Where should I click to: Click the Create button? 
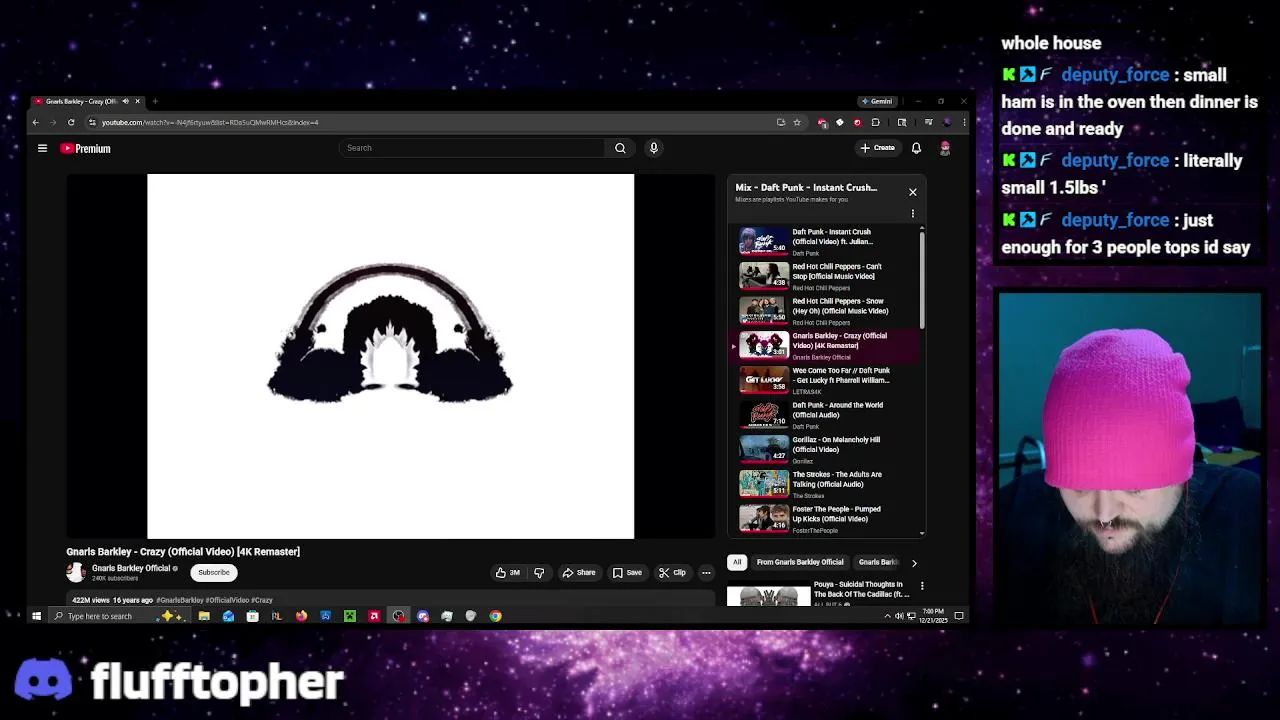(878, 148)
